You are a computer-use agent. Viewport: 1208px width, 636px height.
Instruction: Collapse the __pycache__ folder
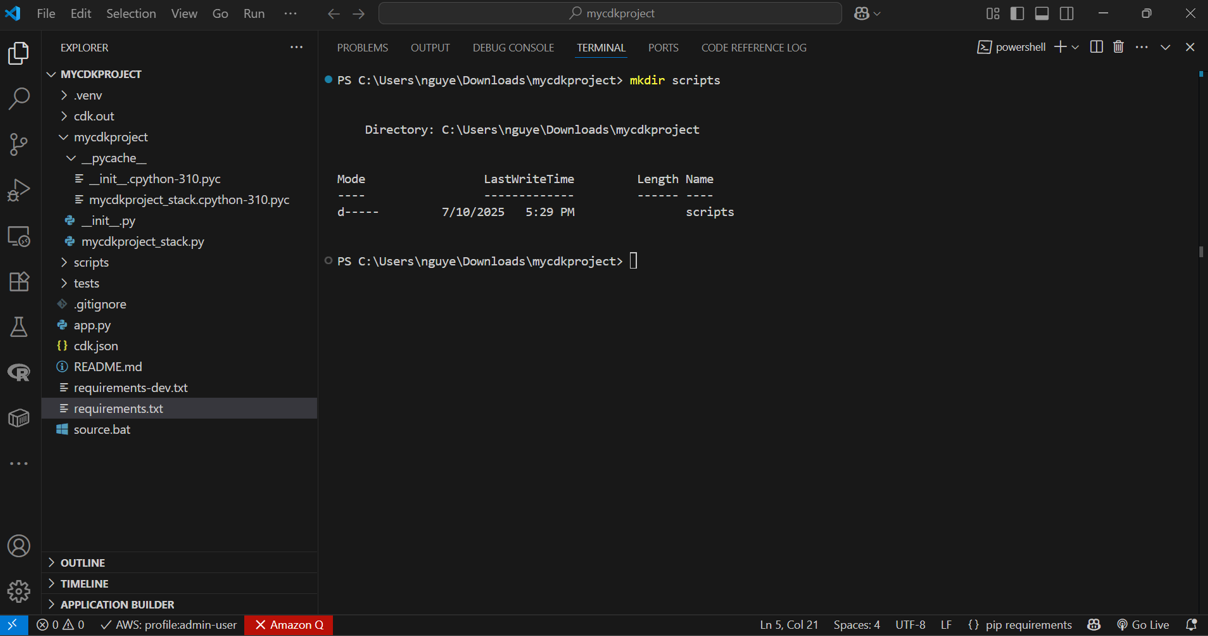tap(113, 158)
